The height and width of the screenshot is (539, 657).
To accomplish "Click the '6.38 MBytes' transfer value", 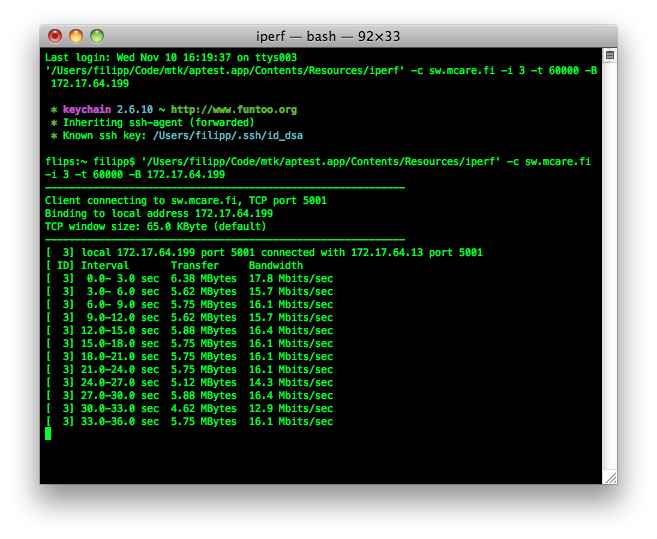I will click(x=204, y=279).
